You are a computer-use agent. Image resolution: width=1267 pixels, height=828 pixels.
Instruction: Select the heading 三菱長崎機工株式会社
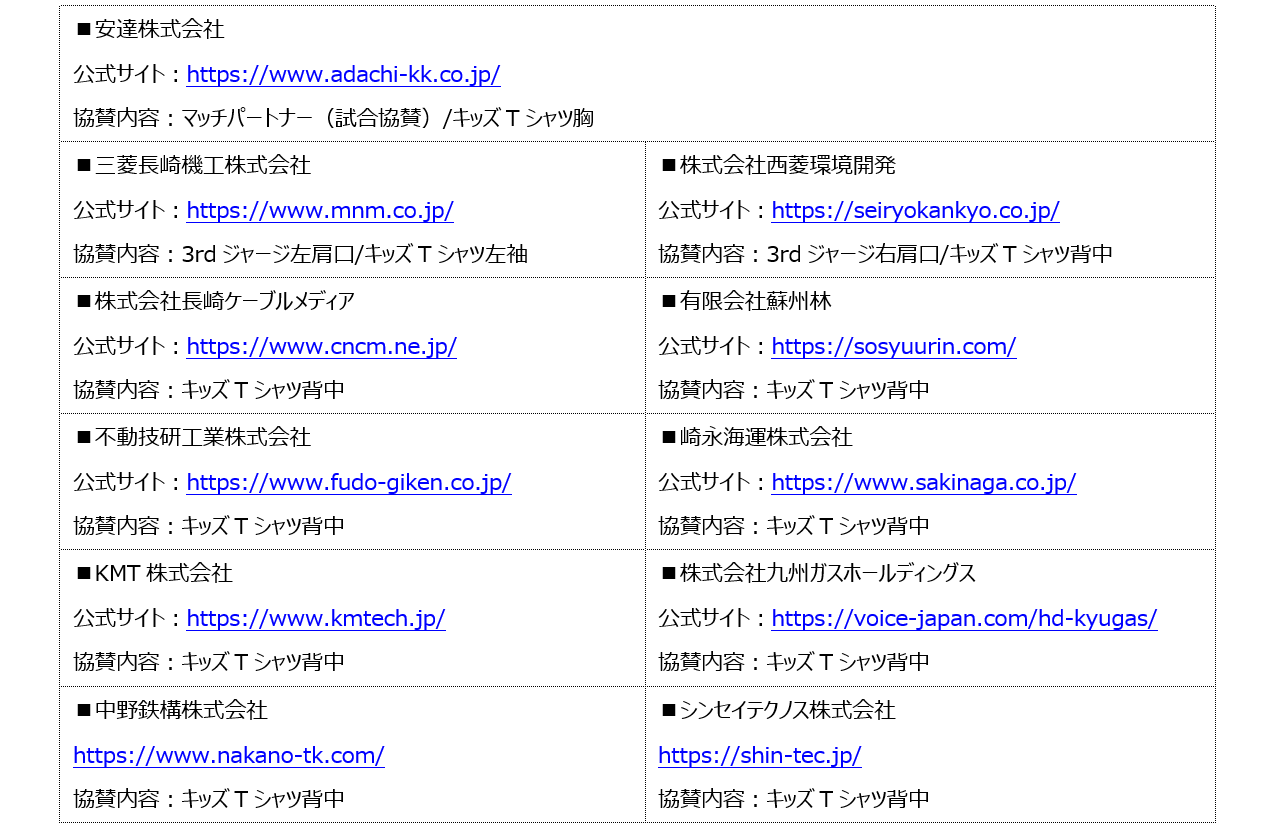[x=203, y=165]
